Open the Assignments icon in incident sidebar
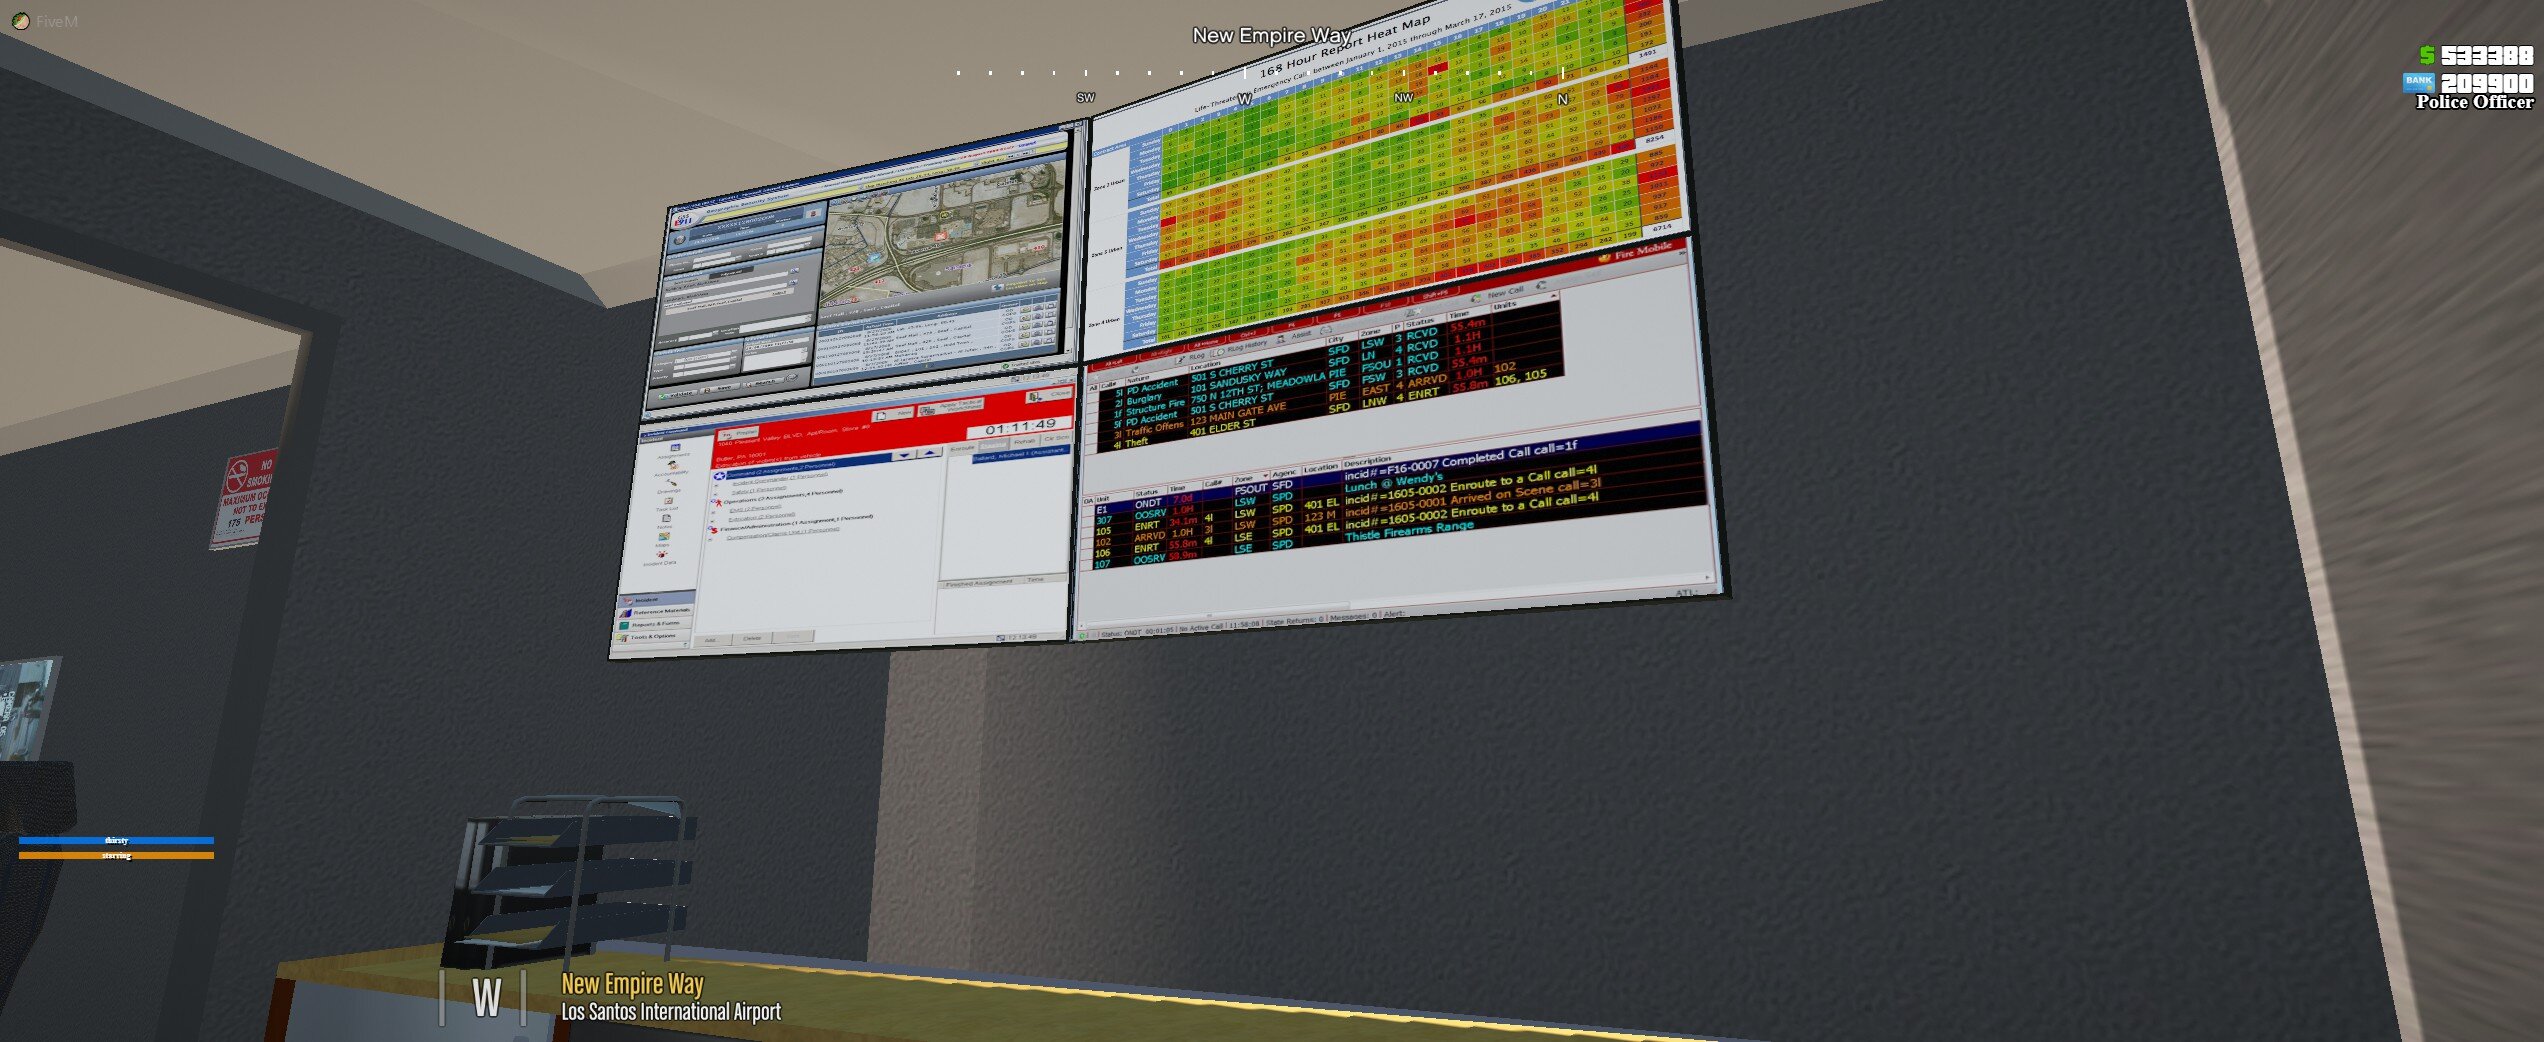 (675, 449)
